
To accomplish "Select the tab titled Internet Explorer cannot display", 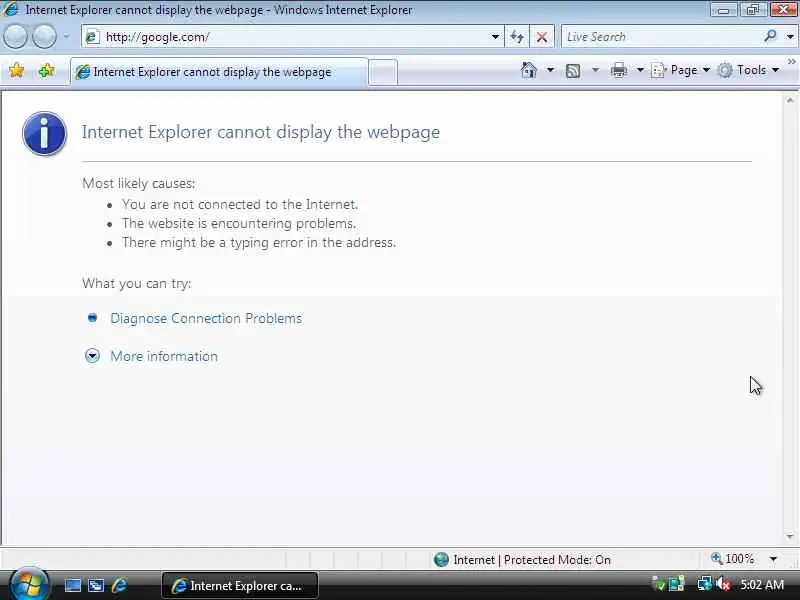I will point(219,72).
